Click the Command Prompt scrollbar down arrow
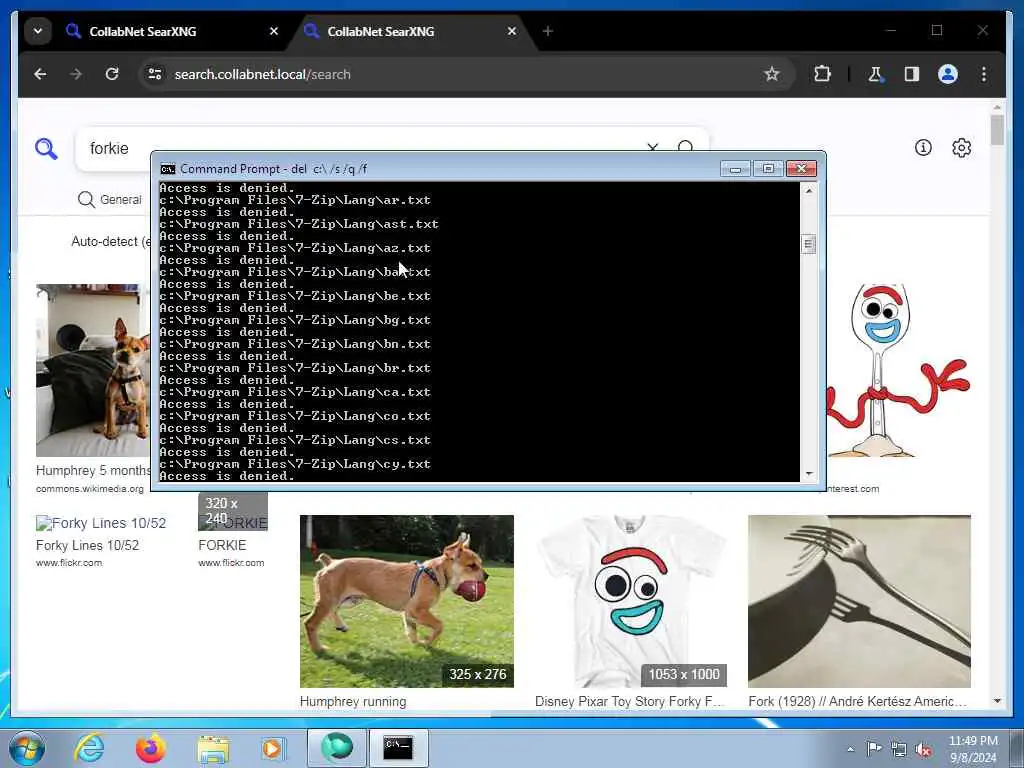 808,474
